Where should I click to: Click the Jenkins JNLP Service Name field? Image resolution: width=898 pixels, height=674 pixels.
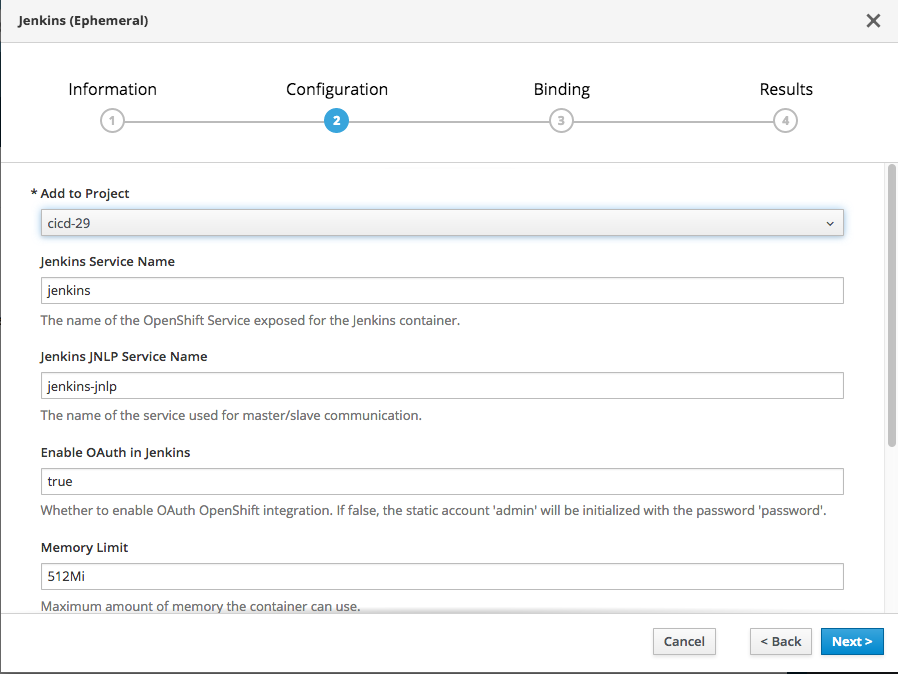tap(442, 386)
